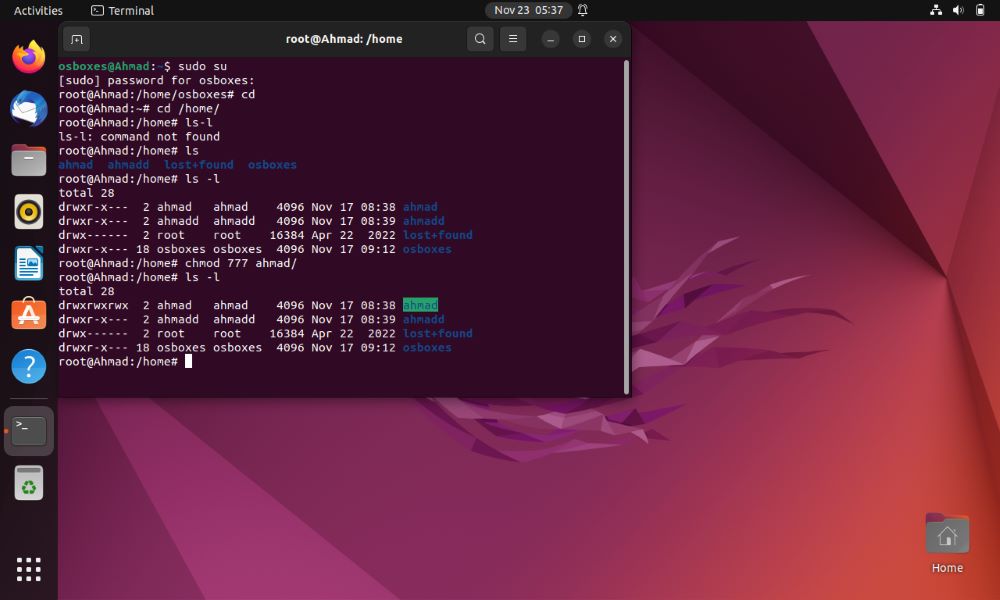Click the 'Home' label under desktop icon

point(947,568)
